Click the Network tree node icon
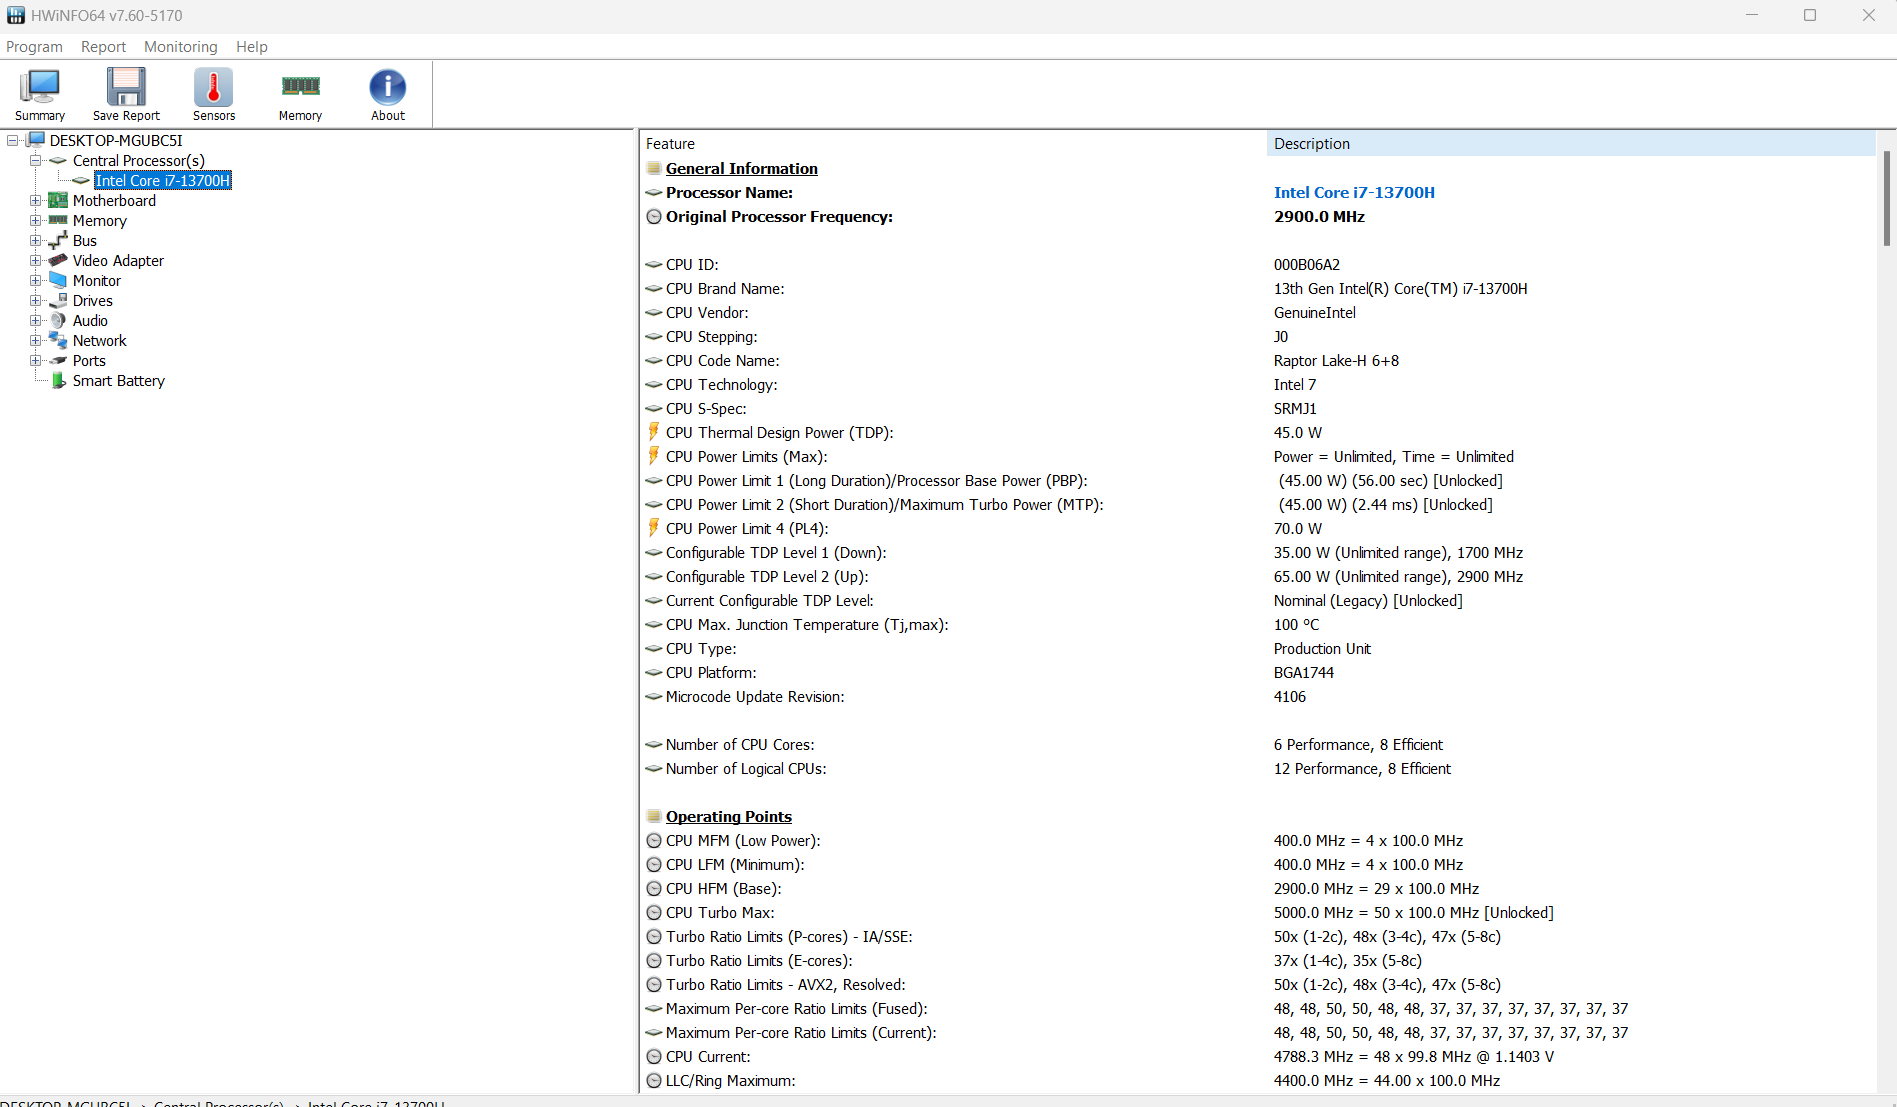 pos(58,340)
